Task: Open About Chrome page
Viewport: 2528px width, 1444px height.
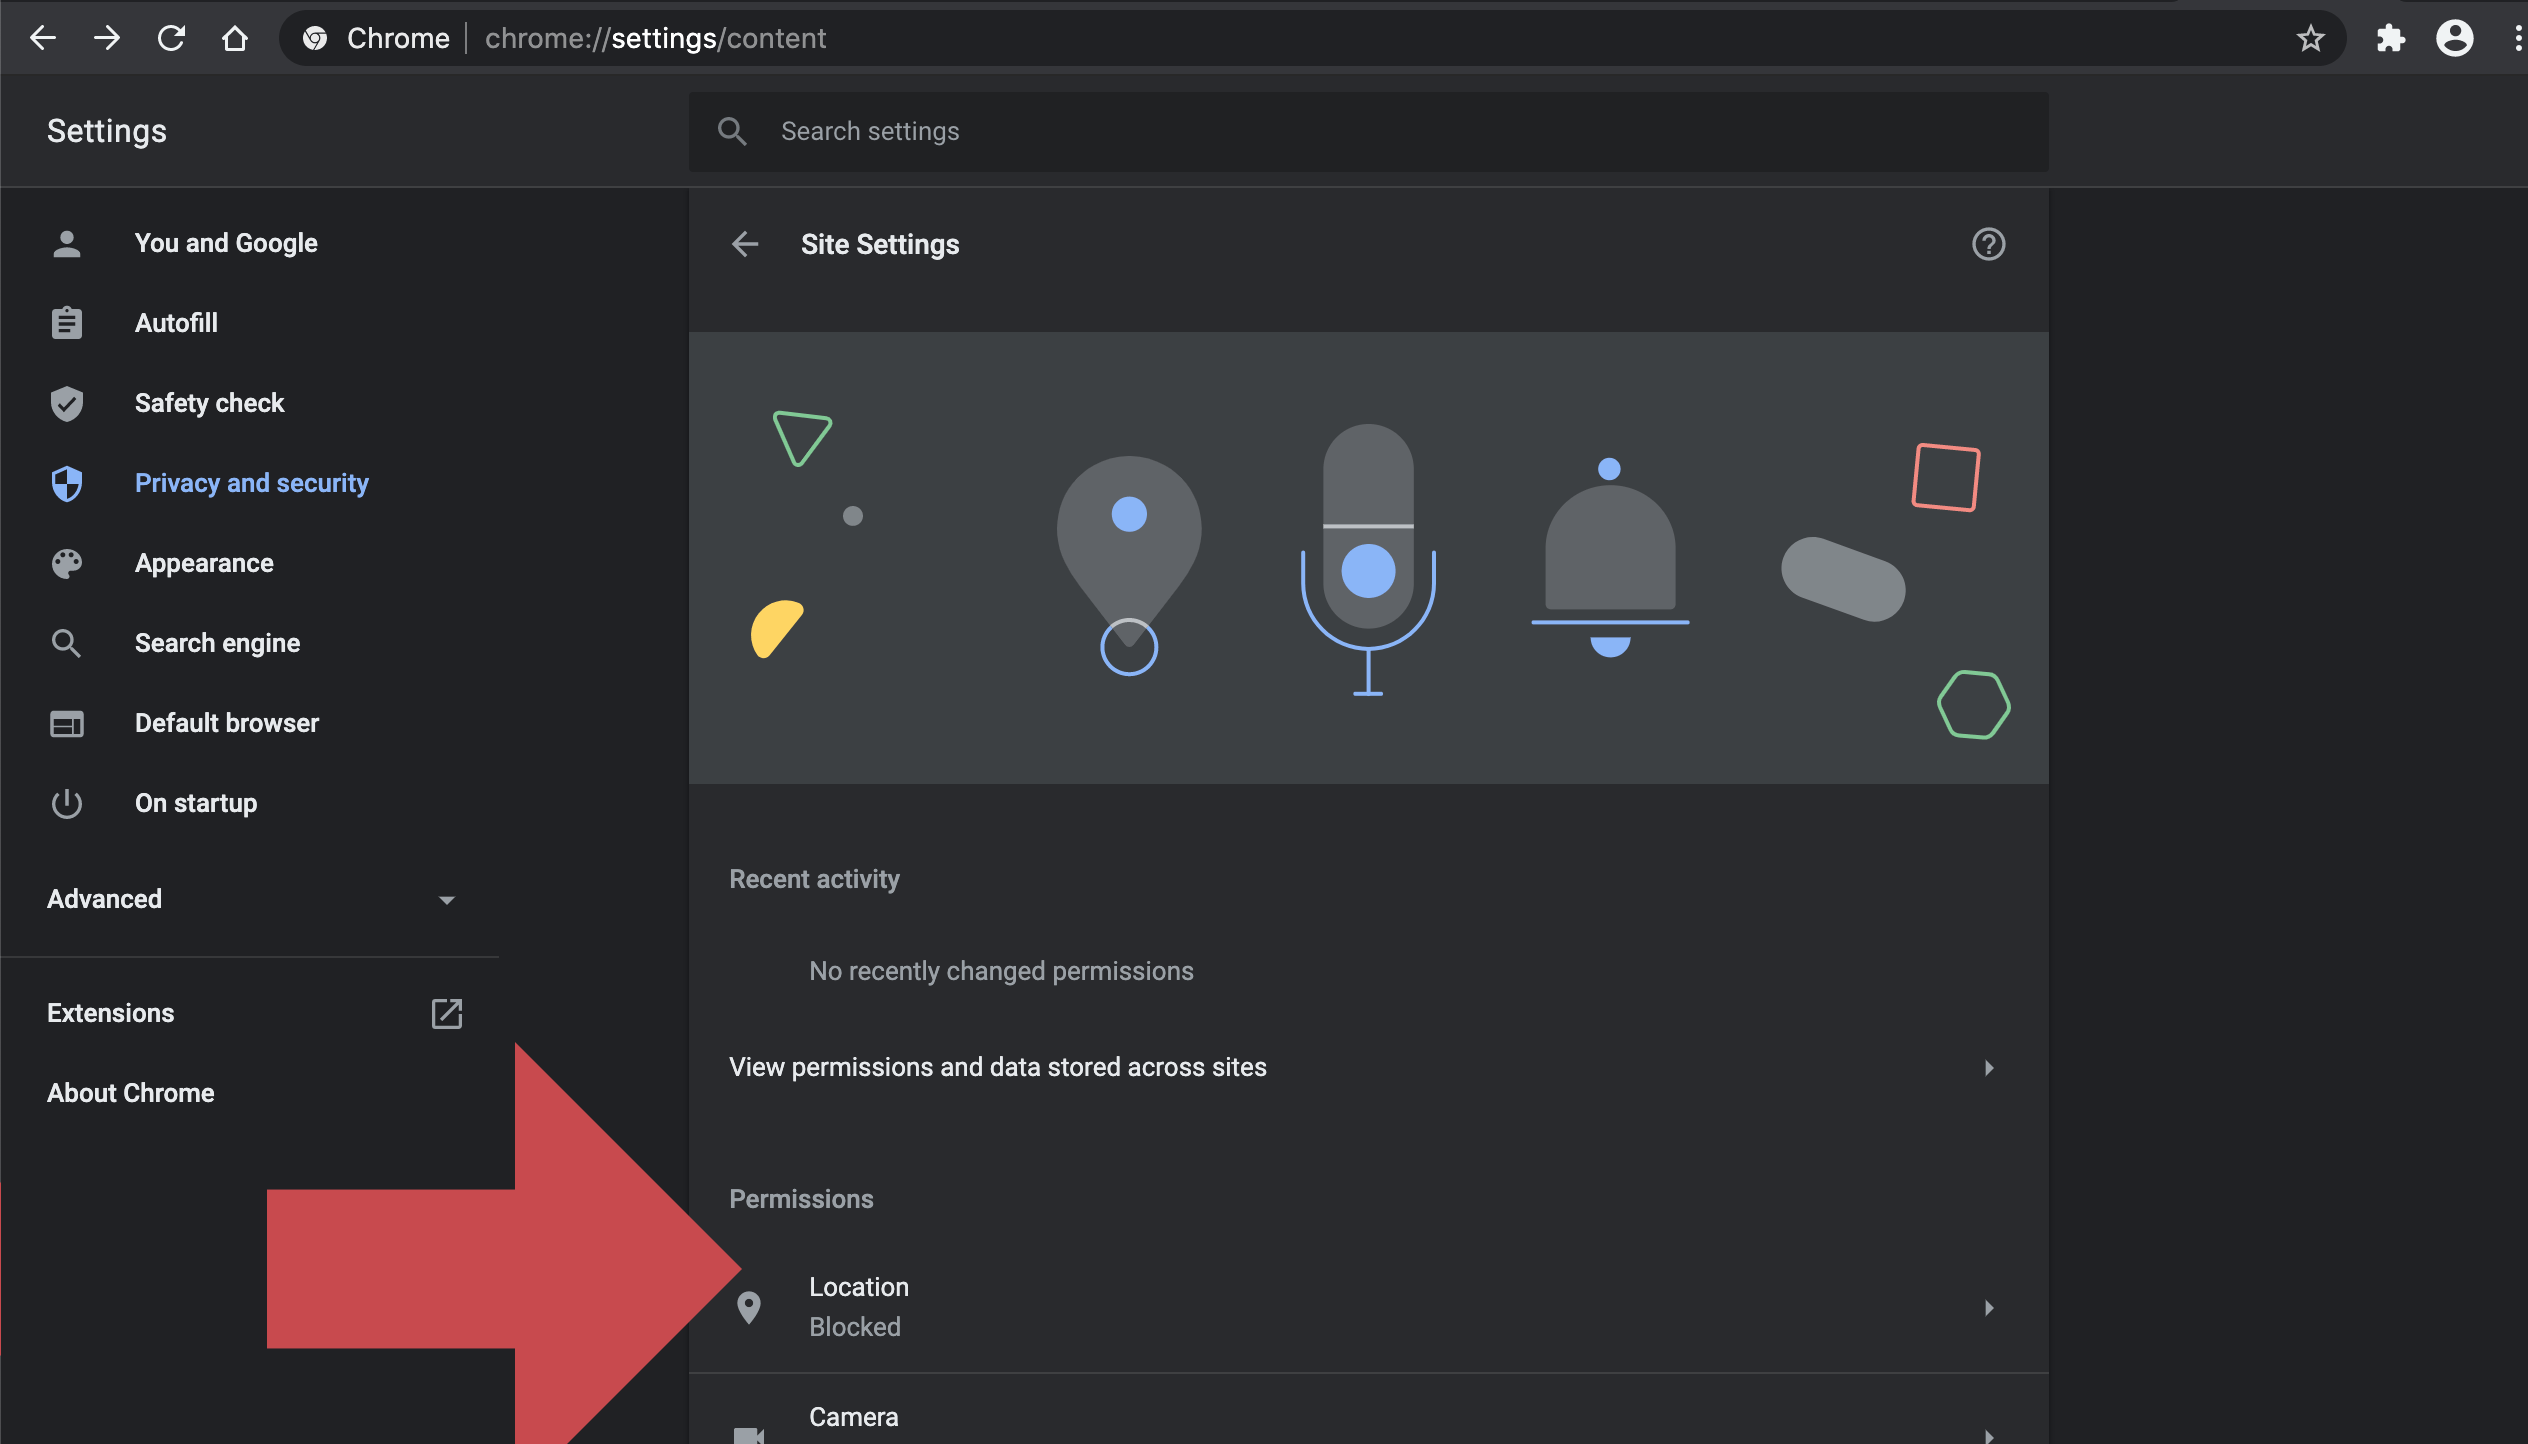Action: (x=130, y=1093)
